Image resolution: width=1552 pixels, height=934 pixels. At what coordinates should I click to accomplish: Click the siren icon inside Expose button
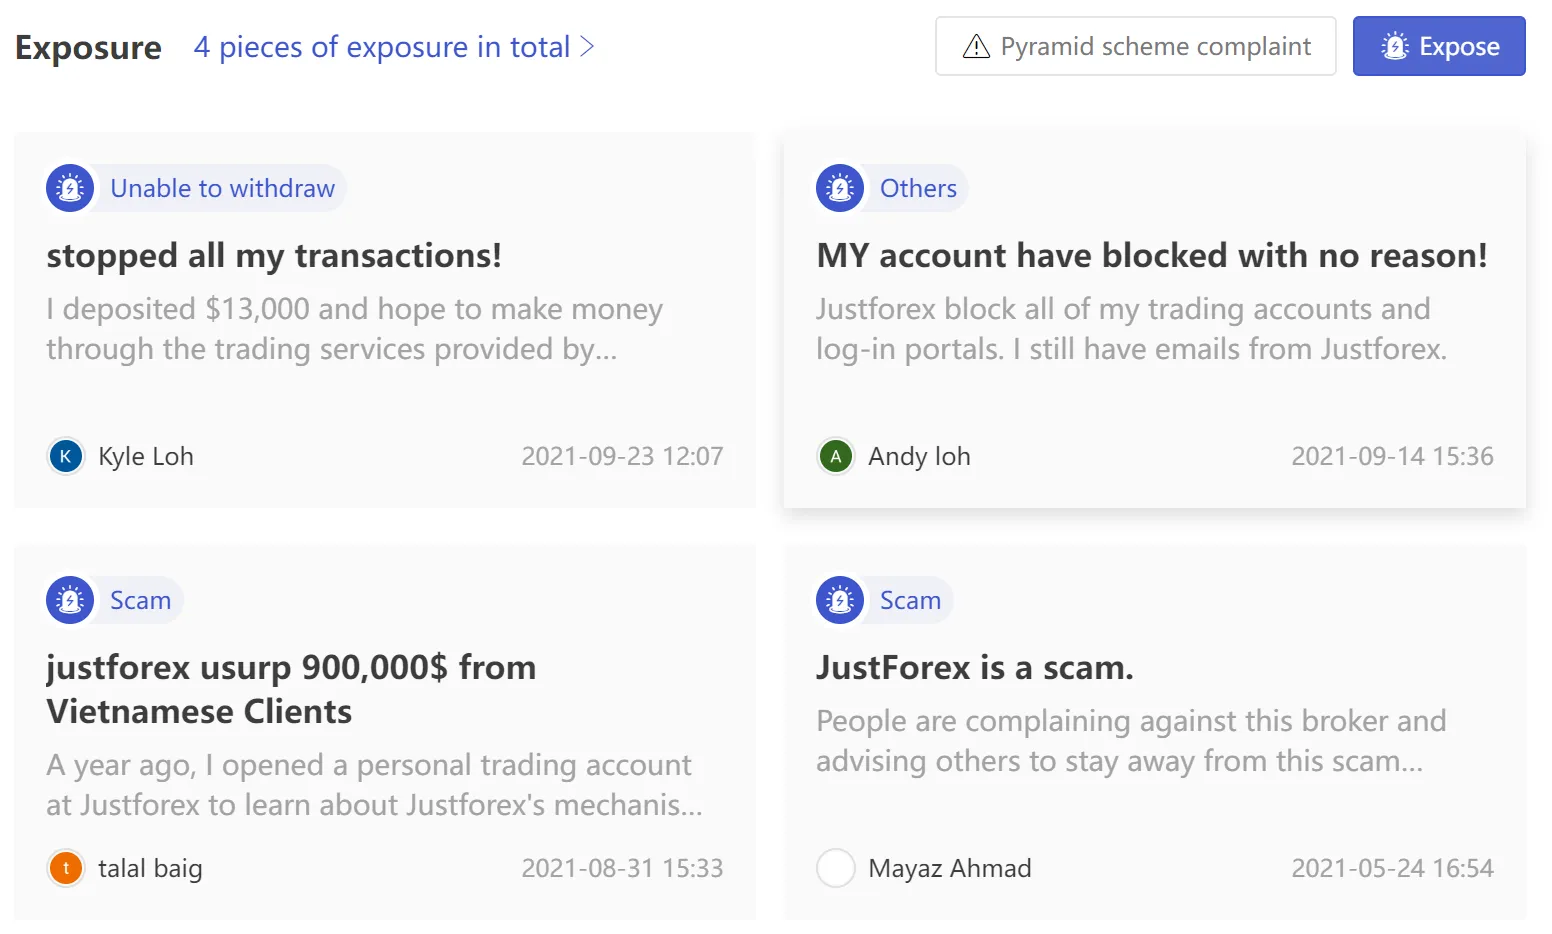tap(1395, 46)
